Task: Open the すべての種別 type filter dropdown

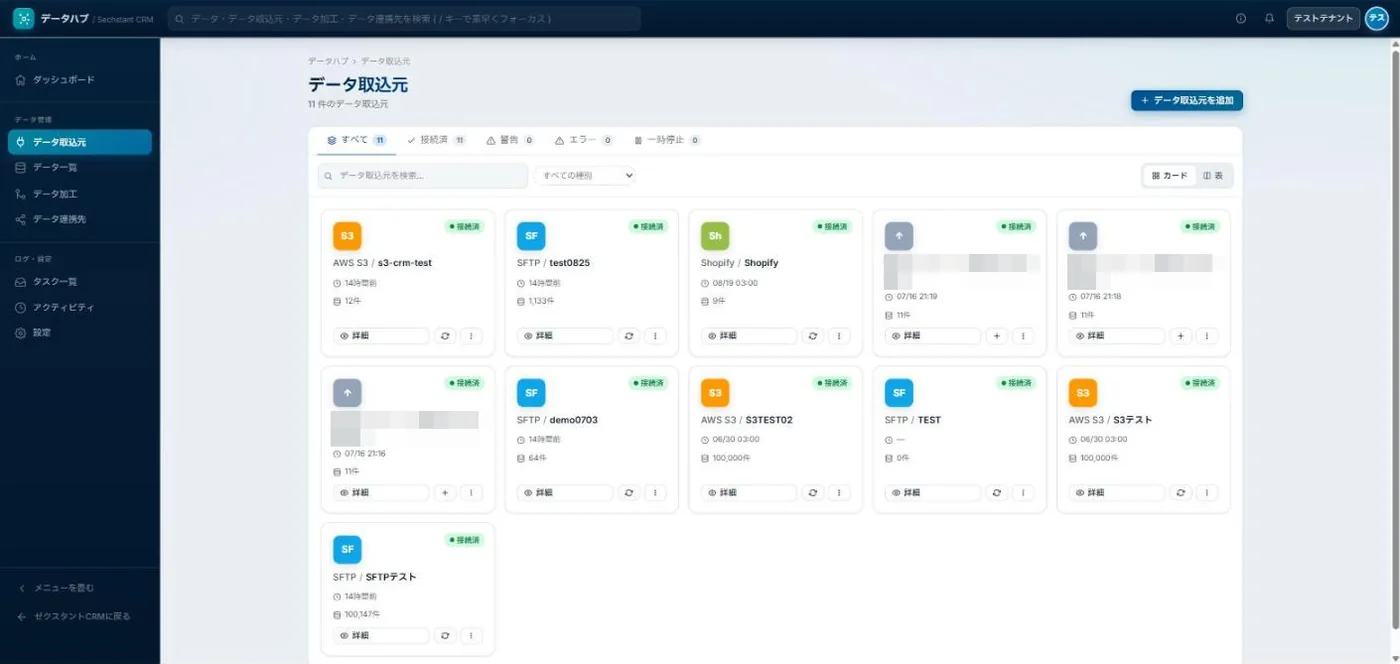Action: pos(585,176)
